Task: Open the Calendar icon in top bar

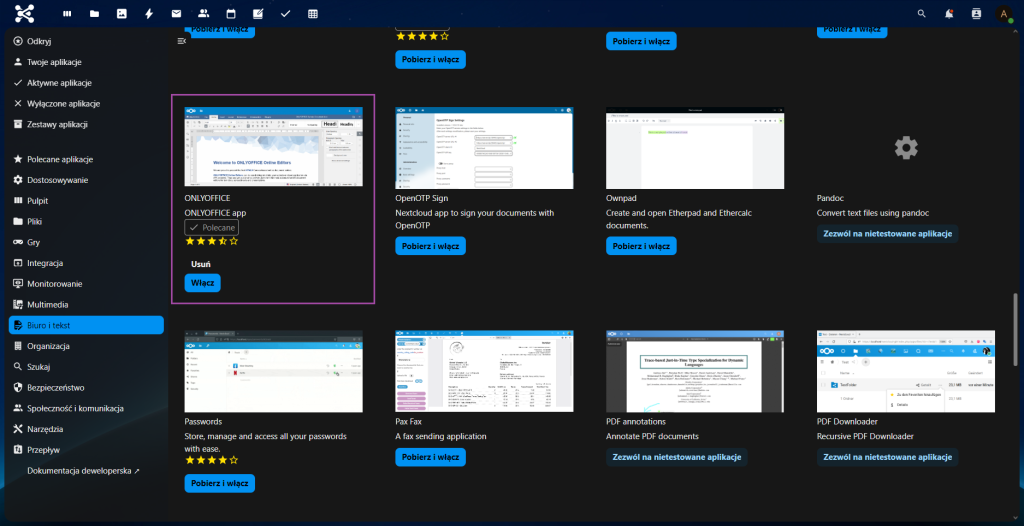Action: click(x=231, y=14)
